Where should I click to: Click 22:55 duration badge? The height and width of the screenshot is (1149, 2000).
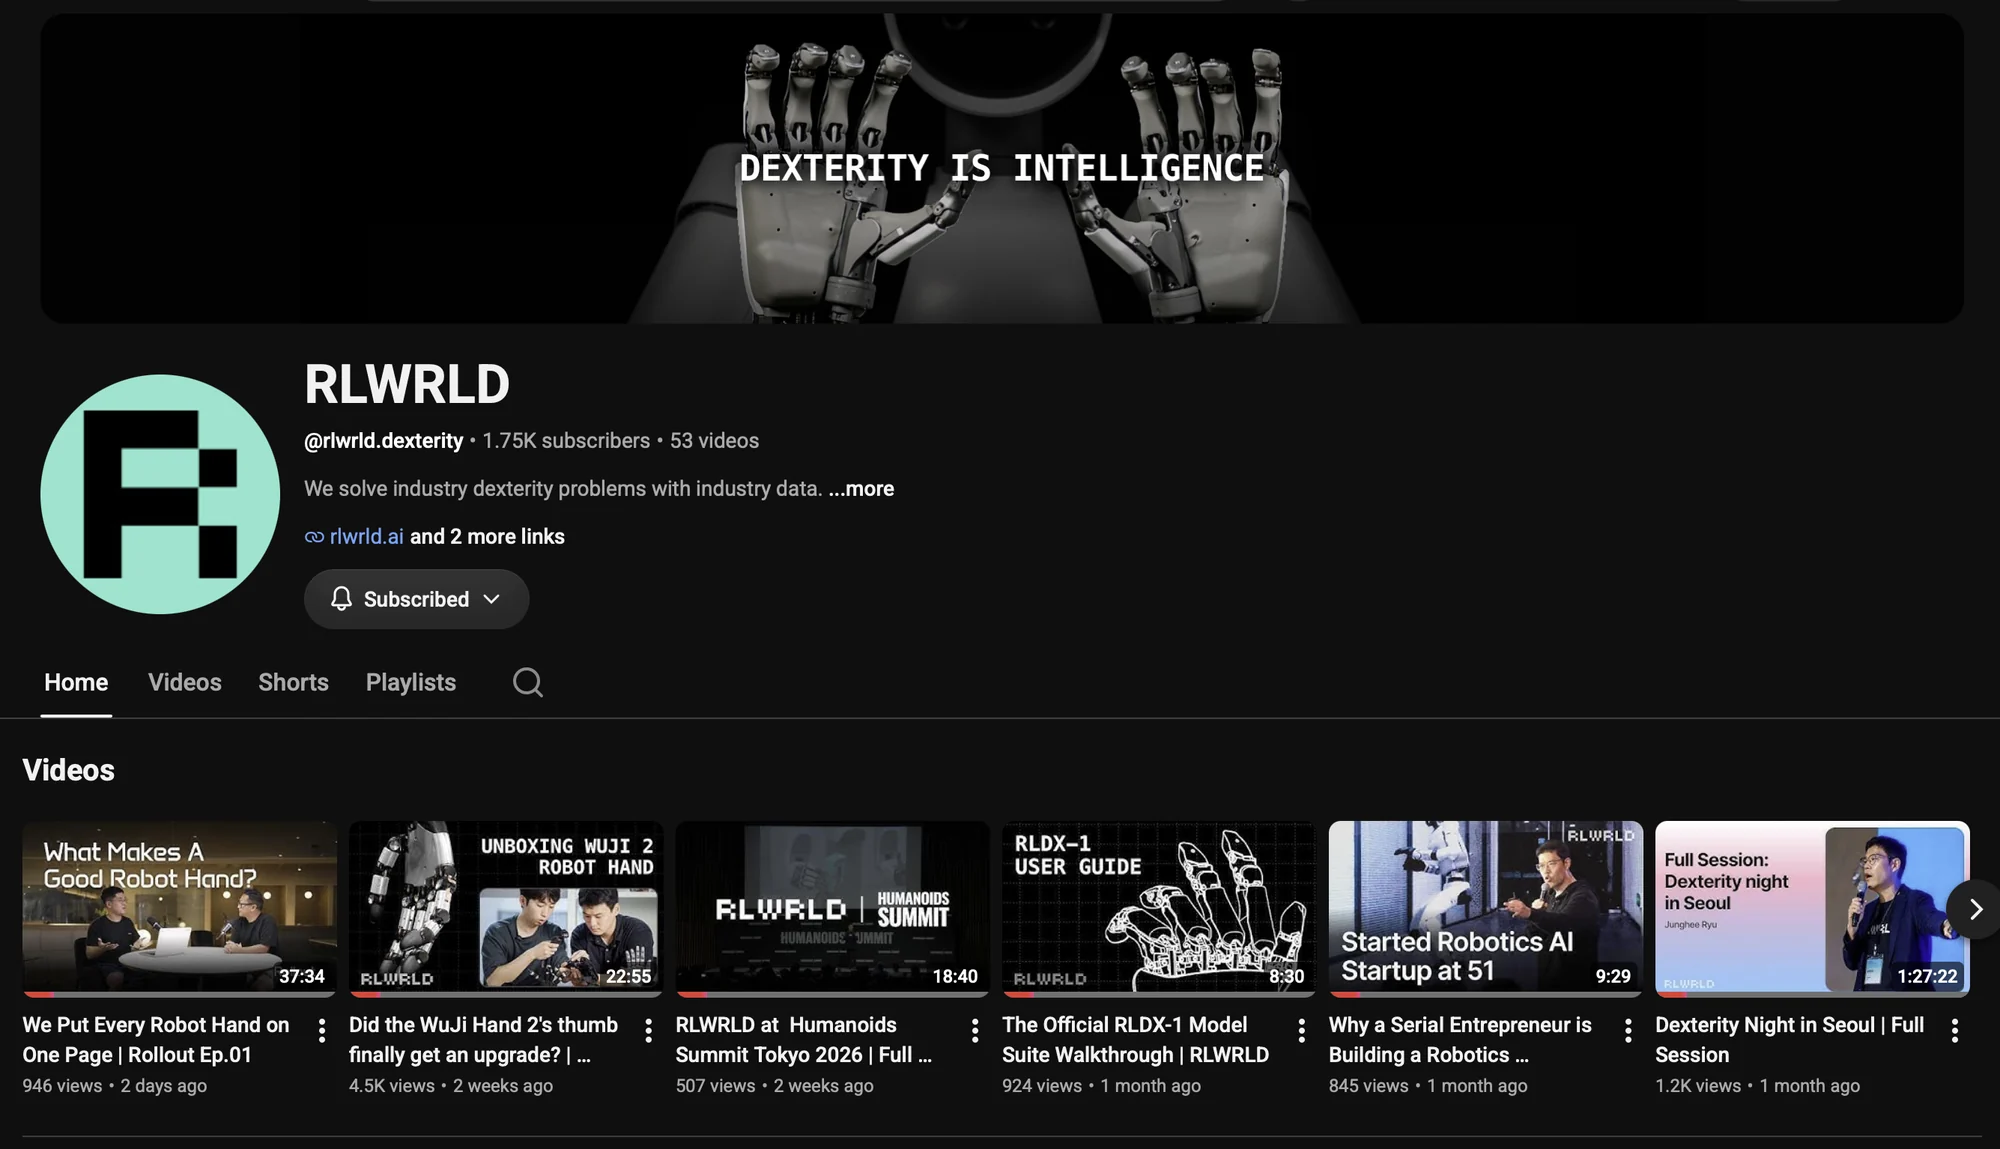tap(628, 976)
